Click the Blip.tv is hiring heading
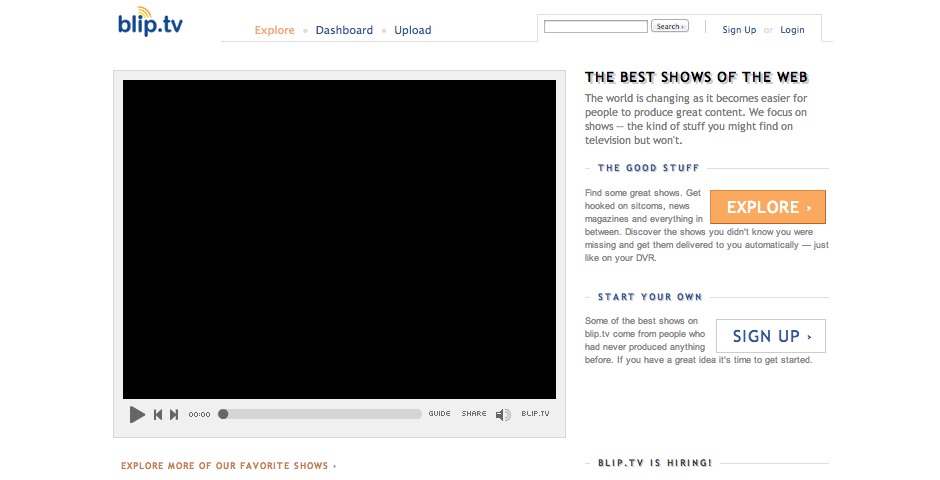Screen dimensions: 940x480 (655, 463)
